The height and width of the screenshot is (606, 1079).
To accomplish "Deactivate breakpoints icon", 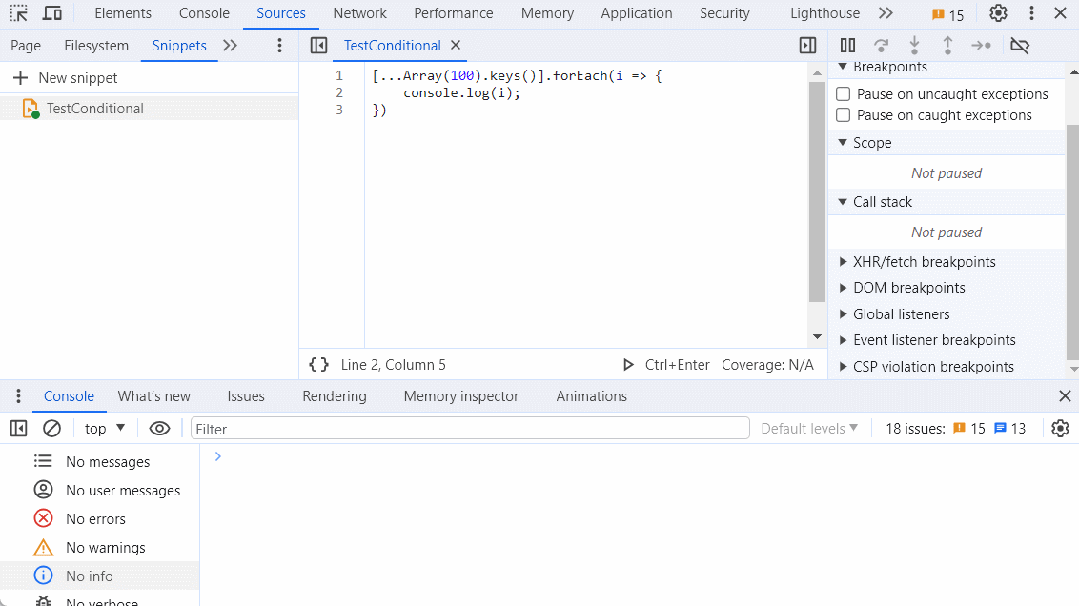I will point(1019,45).
